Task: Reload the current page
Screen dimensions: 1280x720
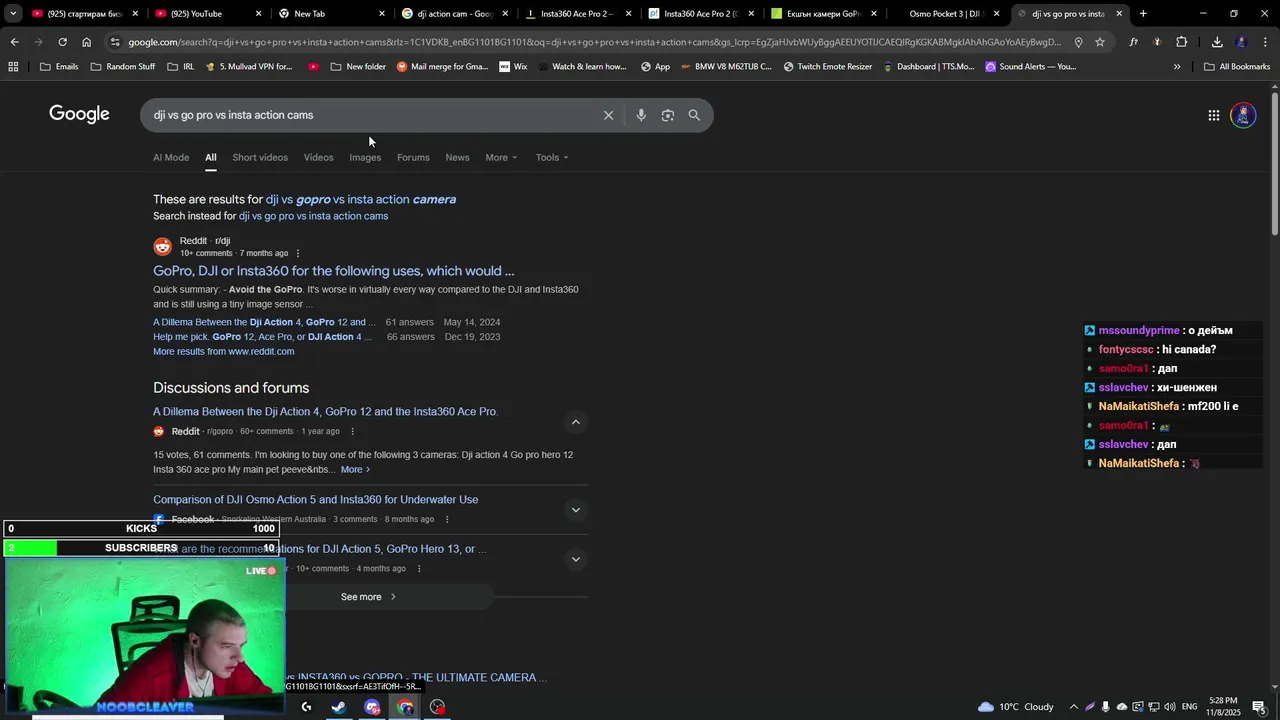Action: (x=62, y=42)
